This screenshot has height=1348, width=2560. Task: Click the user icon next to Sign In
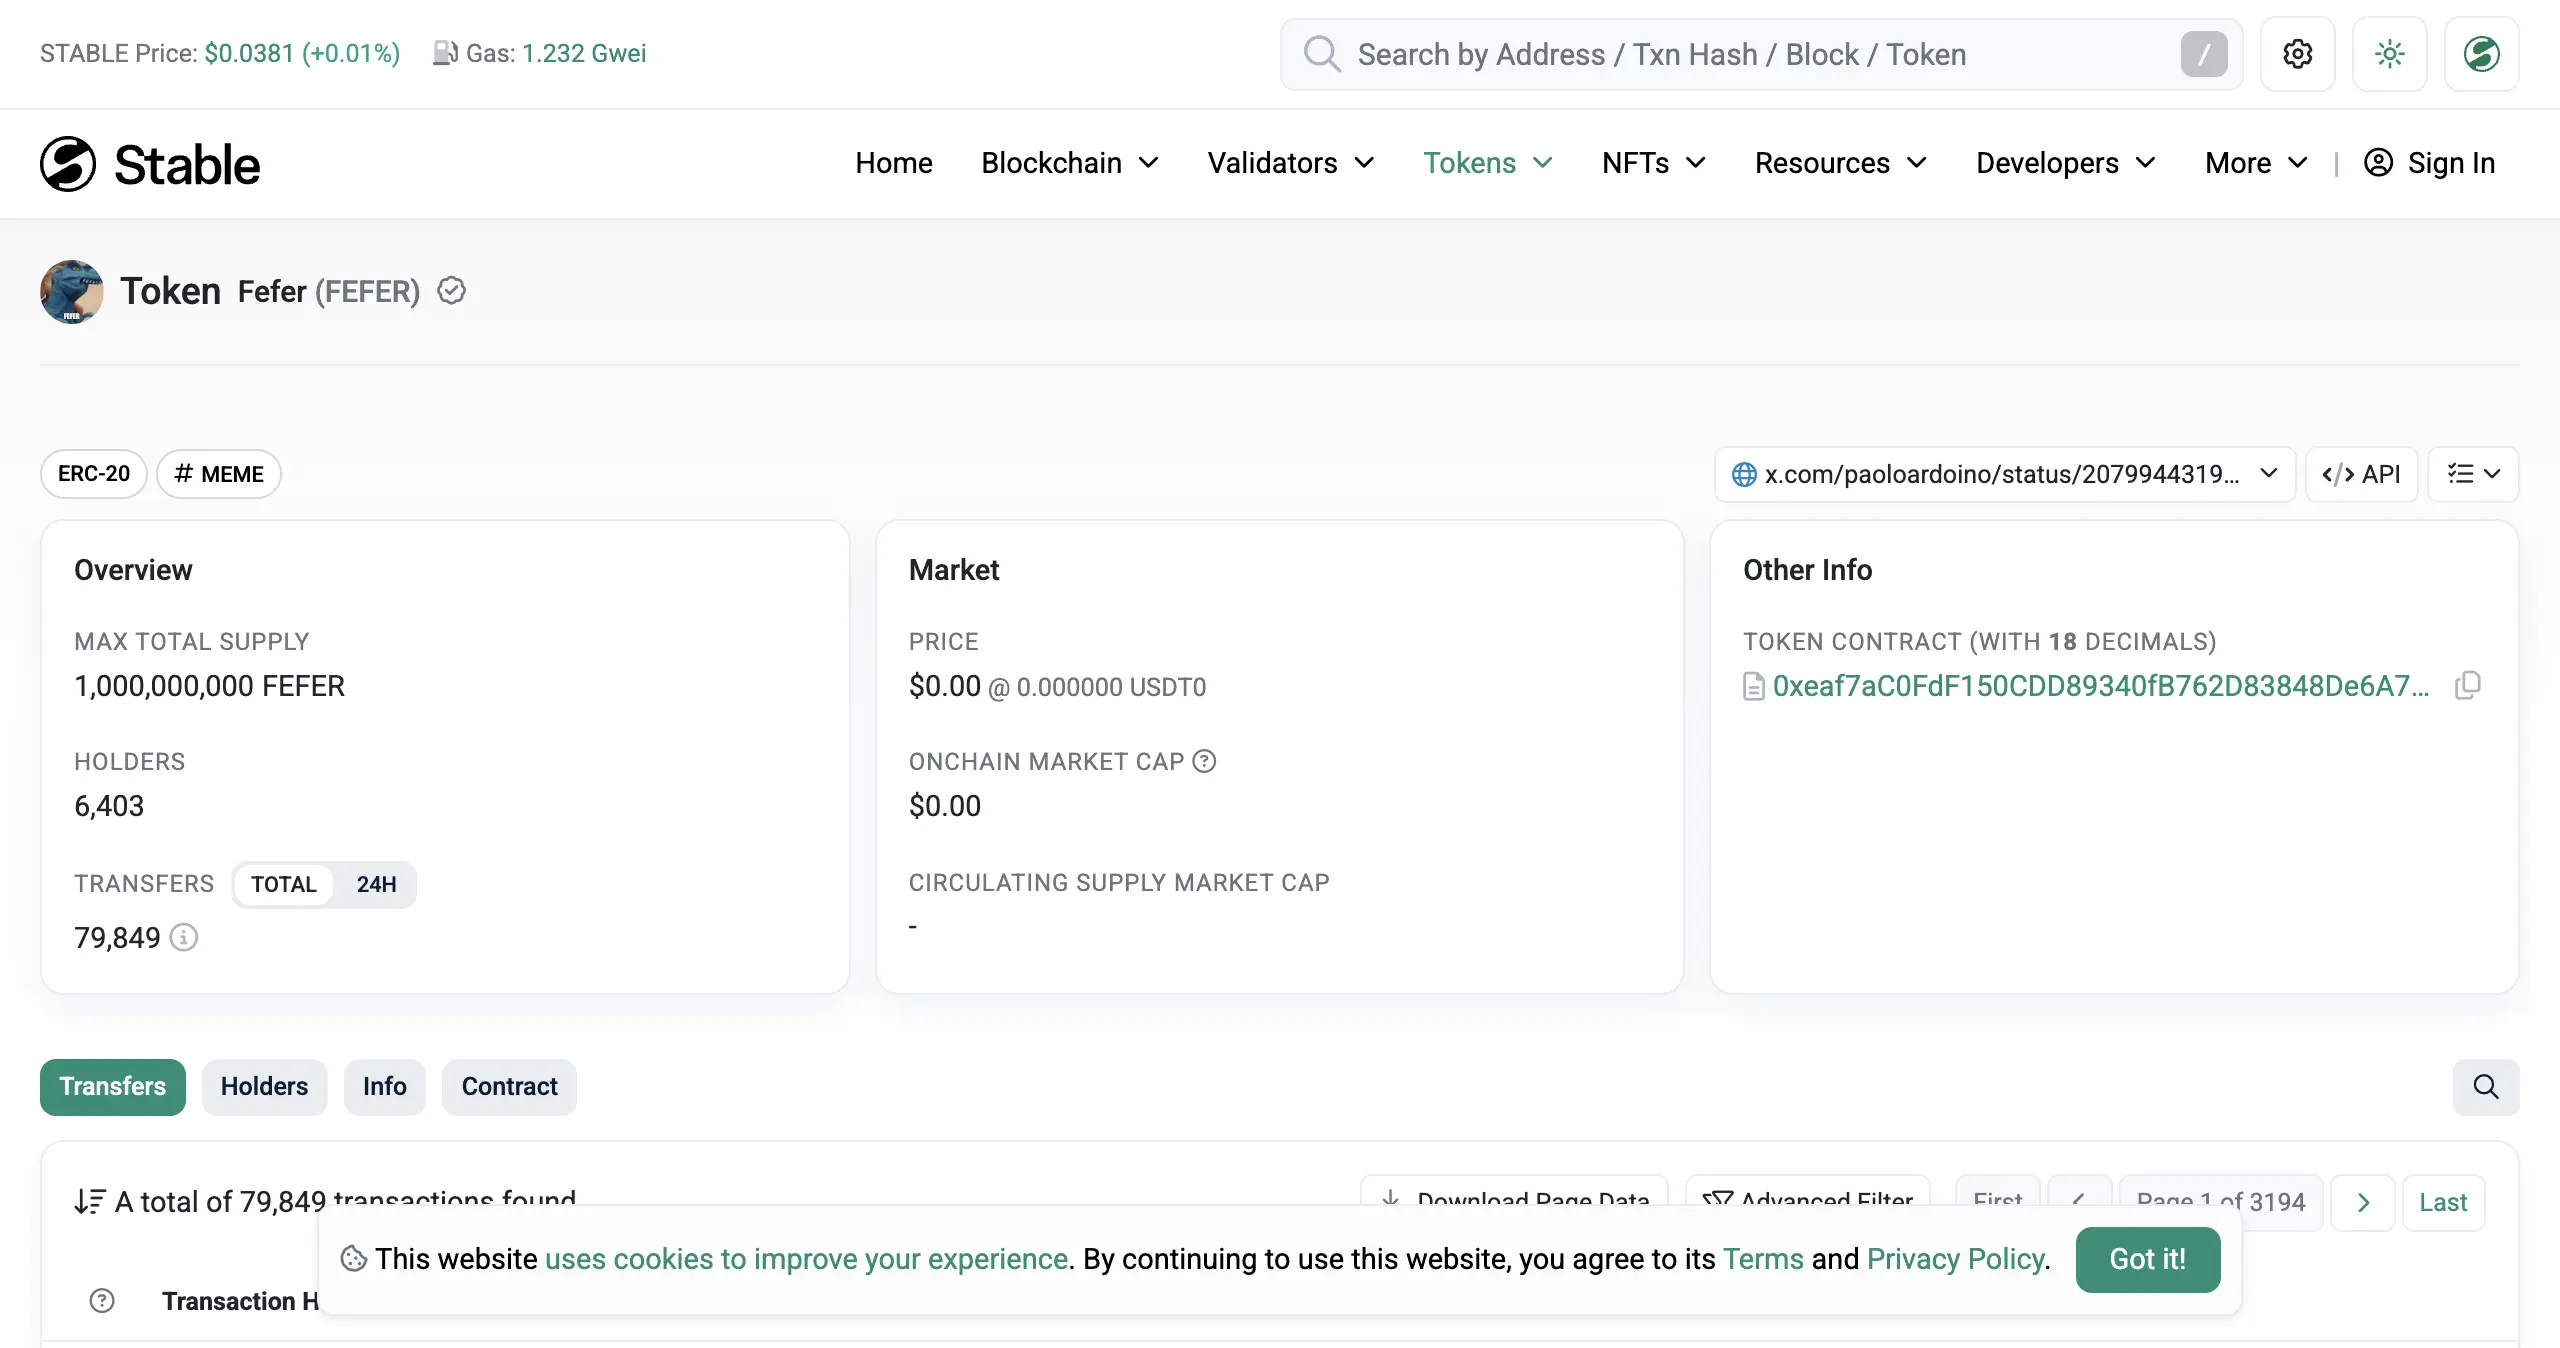pyautogui.click(x=2378, y=163)
